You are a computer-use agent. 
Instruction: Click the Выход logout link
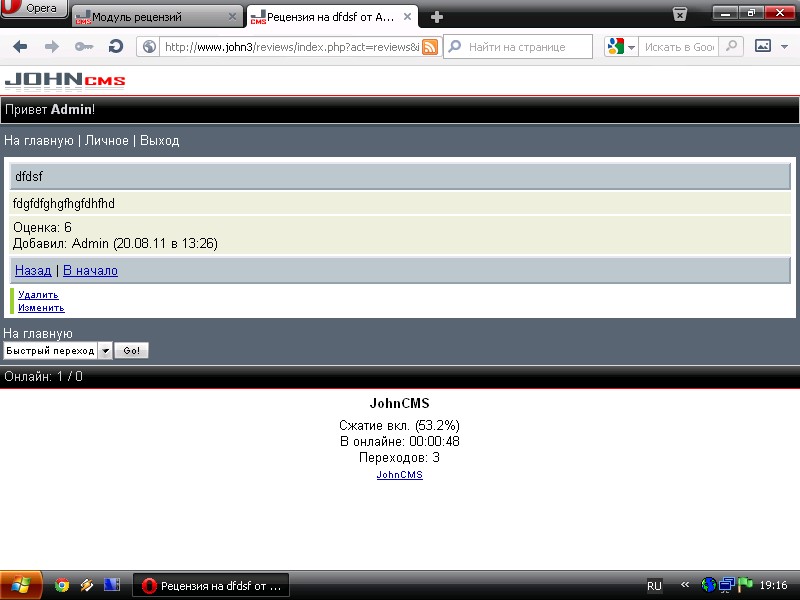[160, 140]
